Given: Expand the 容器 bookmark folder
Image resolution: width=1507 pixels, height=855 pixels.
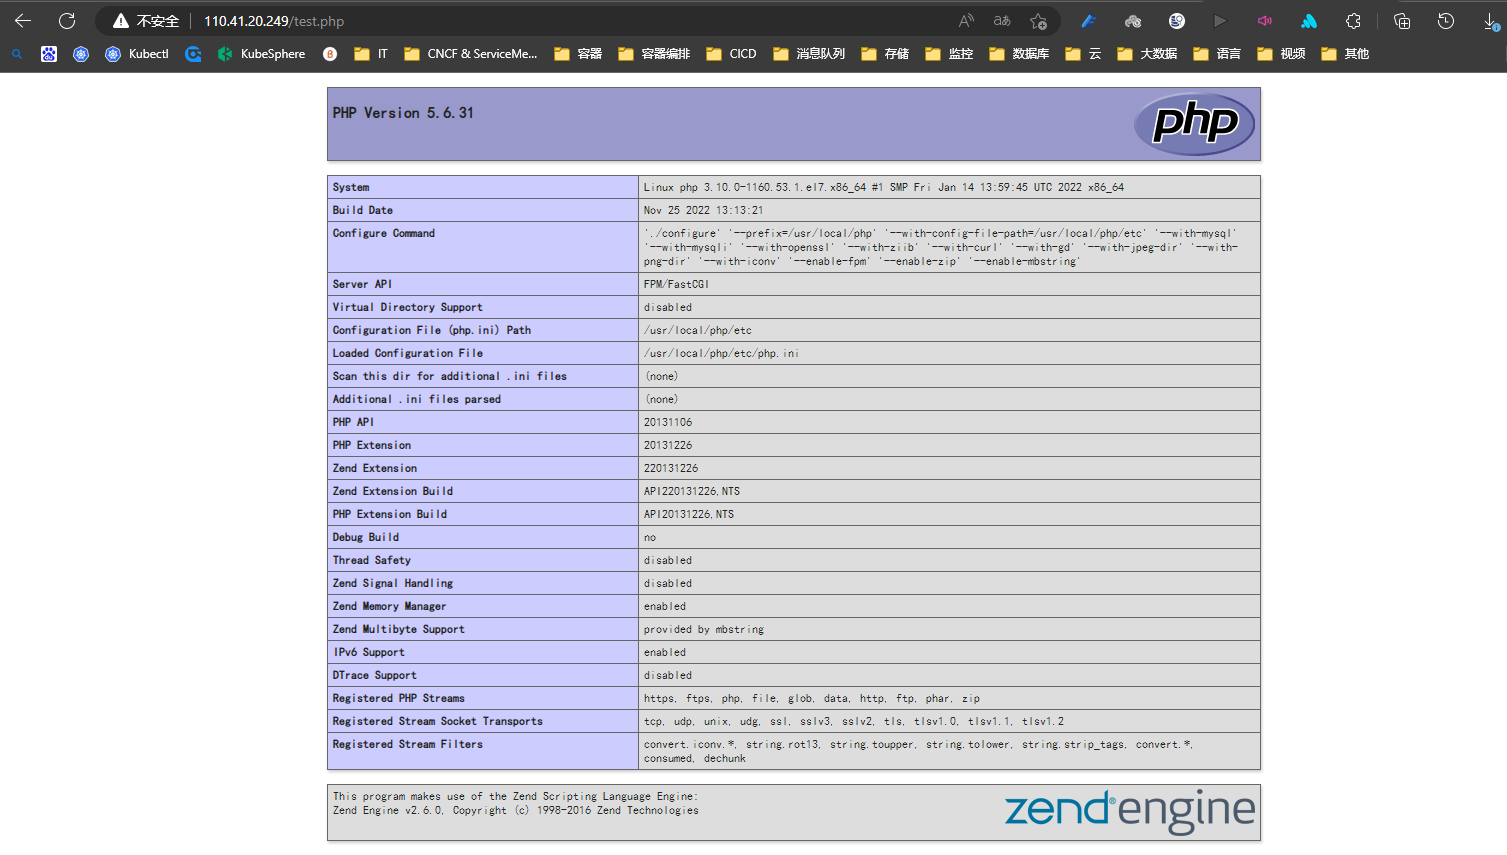Looking at the screenshot, I should pyautogui.click(x=578, y=54).
